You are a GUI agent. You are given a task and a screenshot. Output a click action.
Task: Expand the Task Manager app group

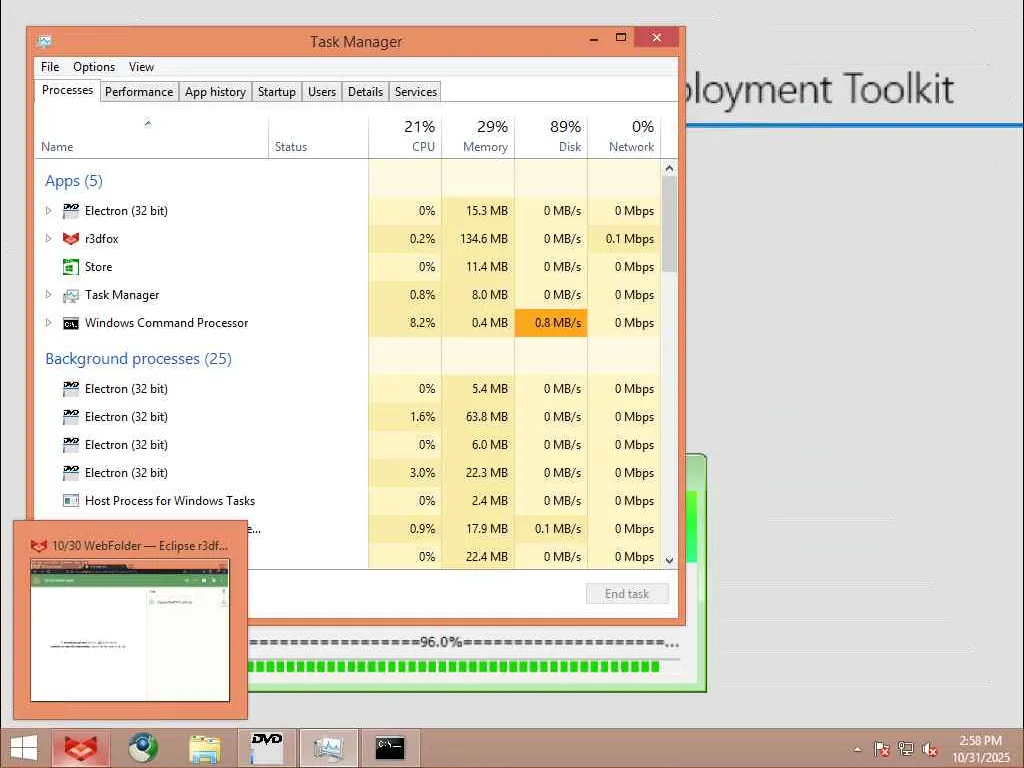coord(48,295)
